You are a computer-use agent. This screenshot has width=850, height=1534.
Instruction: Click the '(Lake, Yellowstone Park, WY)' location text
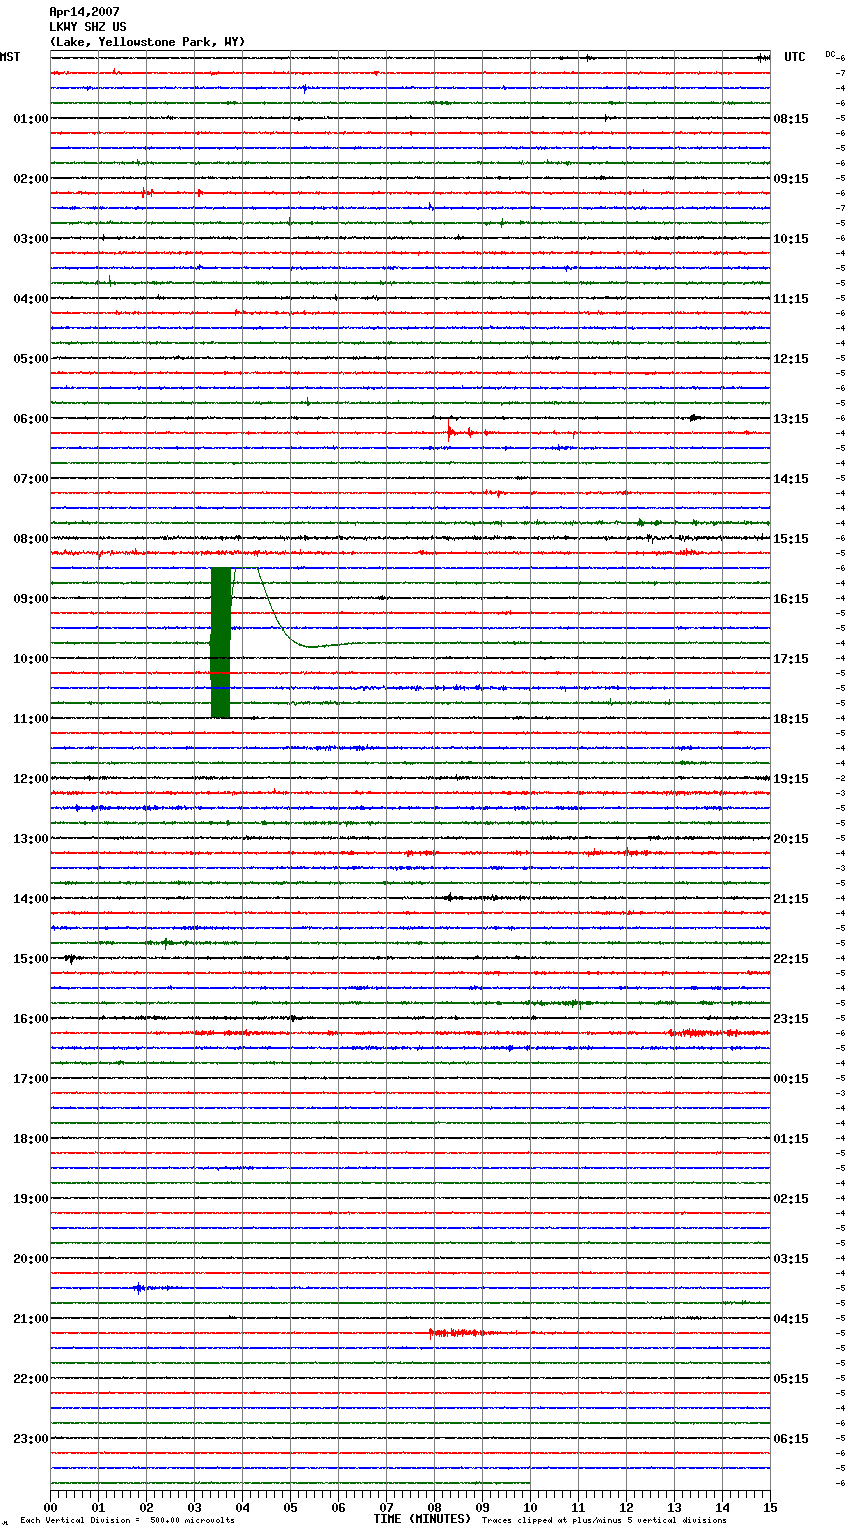pos(147,42)
